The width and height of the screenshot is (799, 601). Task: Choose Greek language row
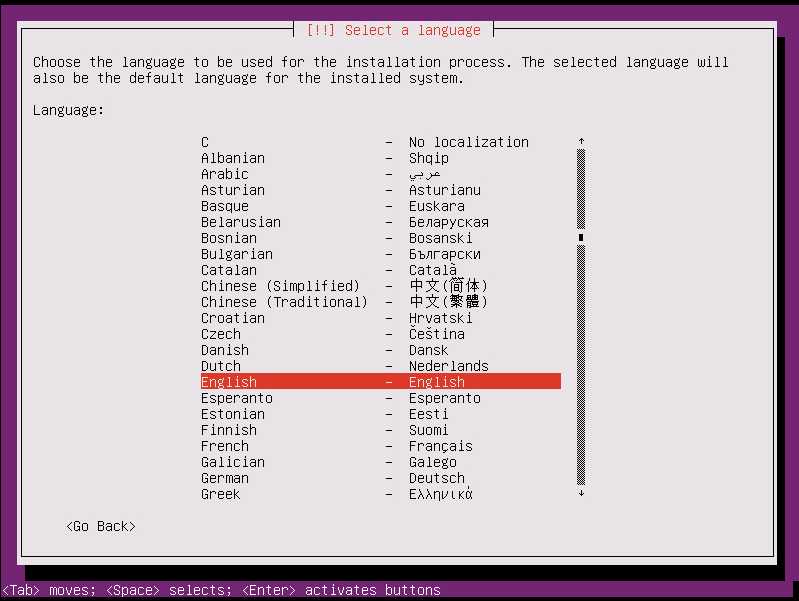click(x=381, y=494)
